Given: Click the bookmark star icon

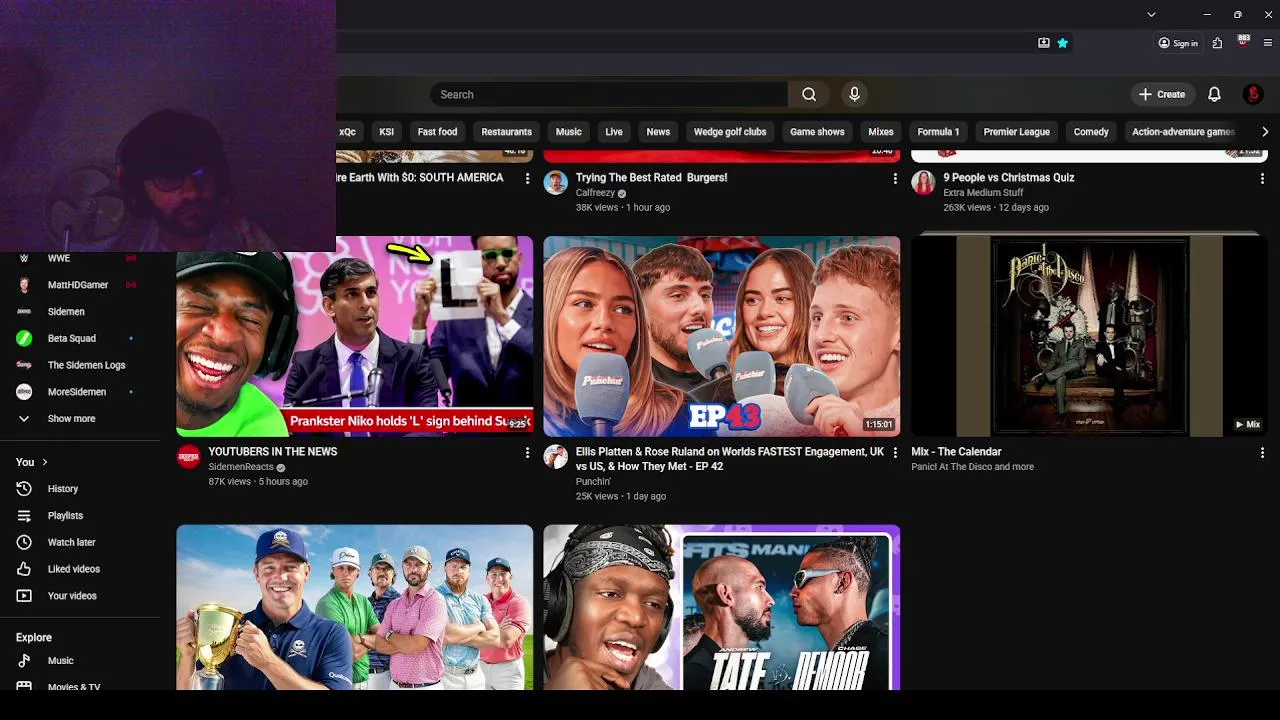Looking at the screenshot, I should [1062, 43].
